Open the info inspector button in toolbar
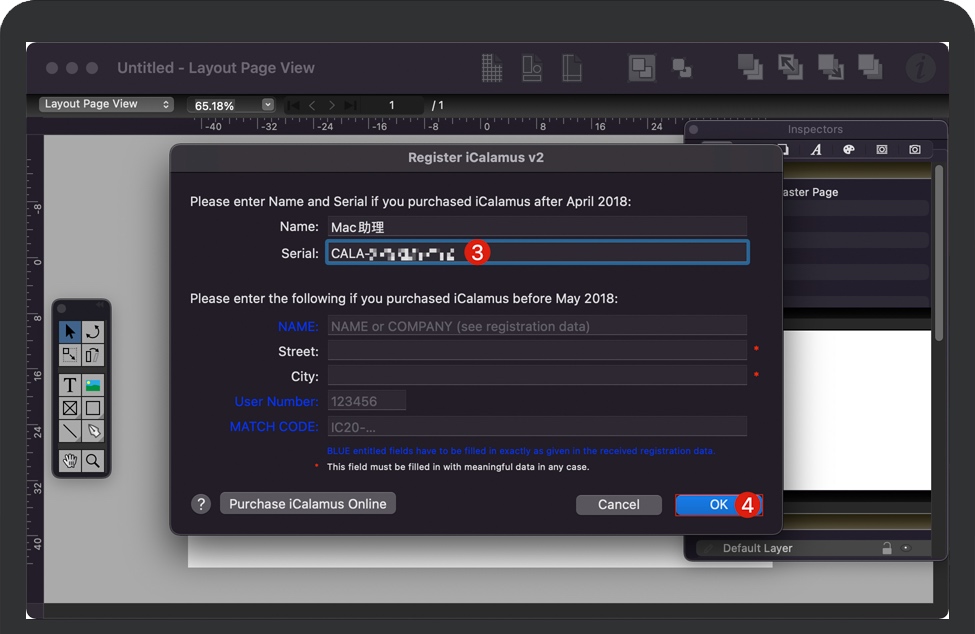Screen dimensions: 975x634 point(921,68)
